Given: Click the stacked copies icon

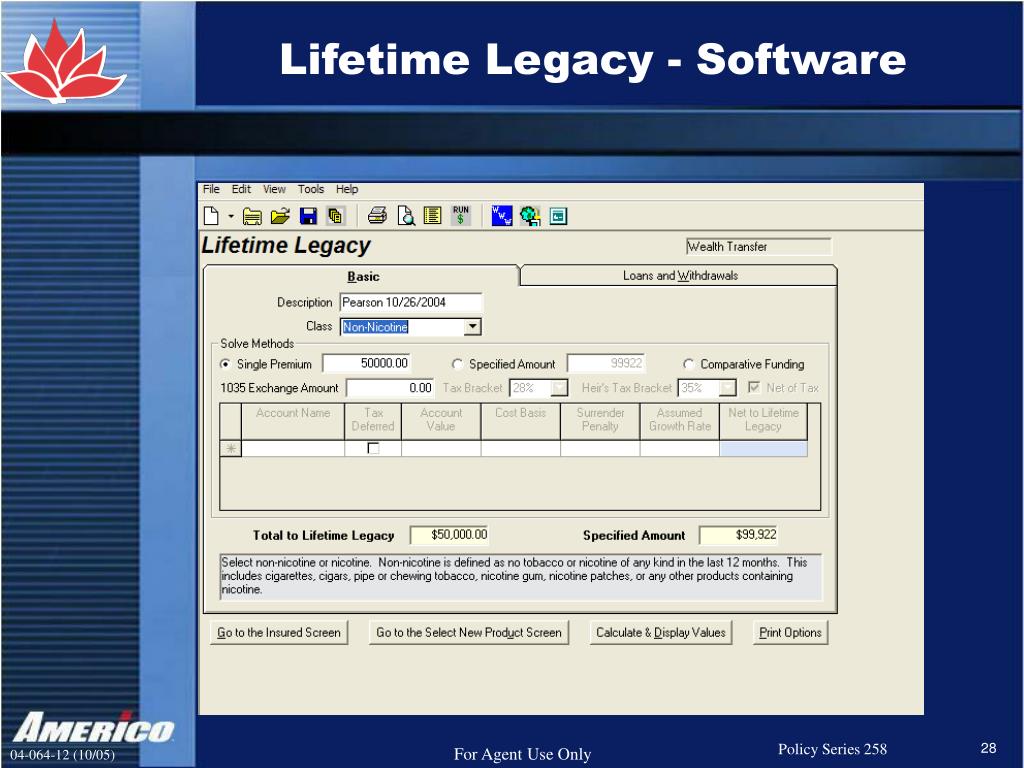Looking at the screenshot, I should point(335,216).
